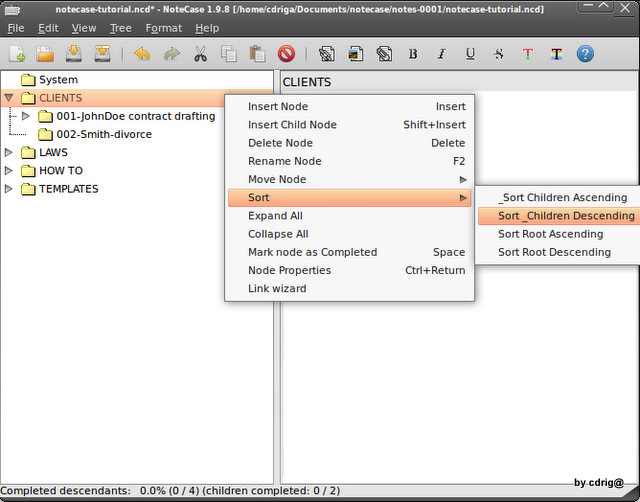Choose Mark node as Completed
This screenshot has width=640, height=502.
tap(349, 252)
